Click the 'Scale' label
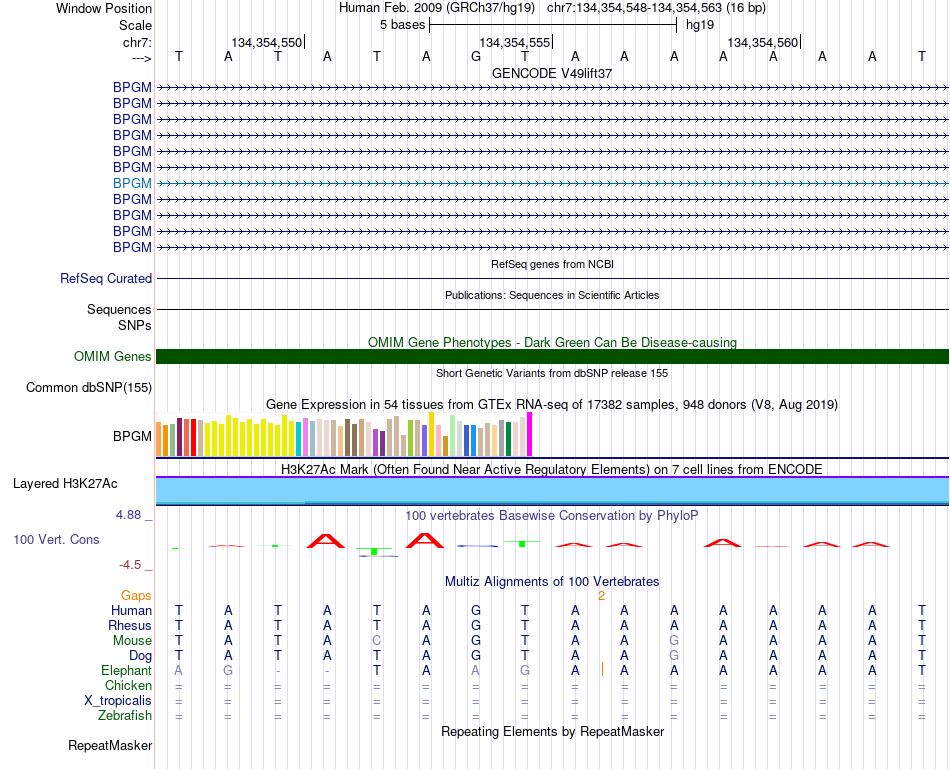Screen dimensions: 950x769 click(x=136, y=25)
